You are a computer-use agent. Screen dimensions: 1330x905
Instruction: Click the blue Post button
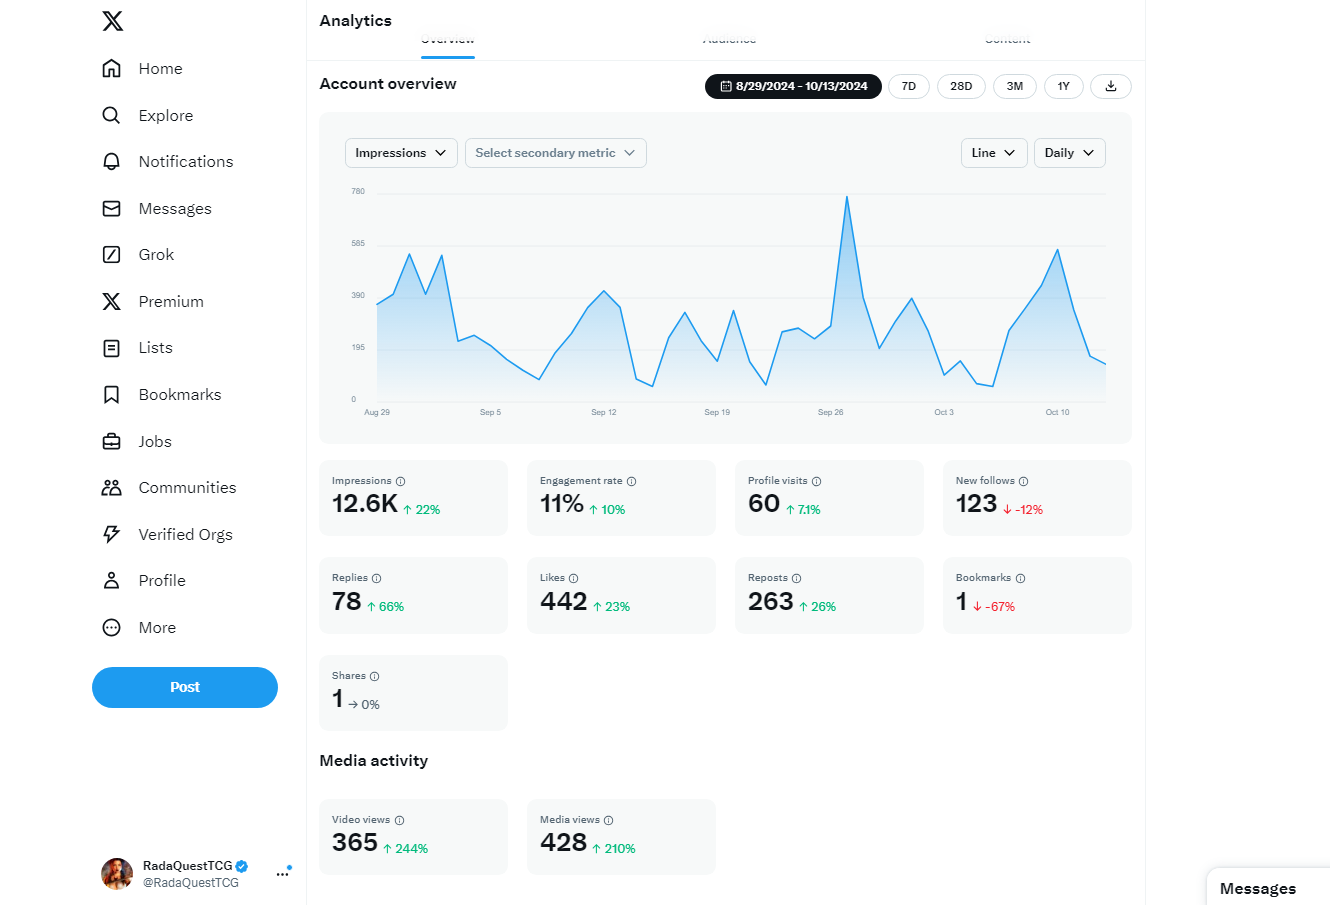(185, 687)
